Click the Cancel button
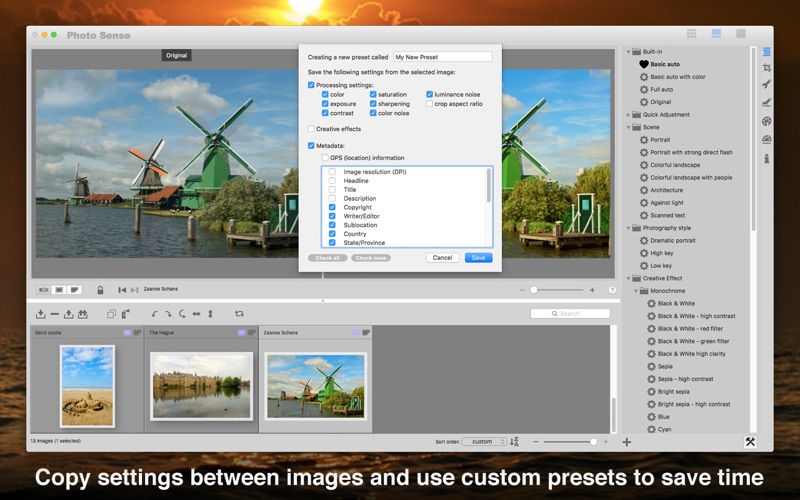 pyautogui.click(x=442, y=258)
